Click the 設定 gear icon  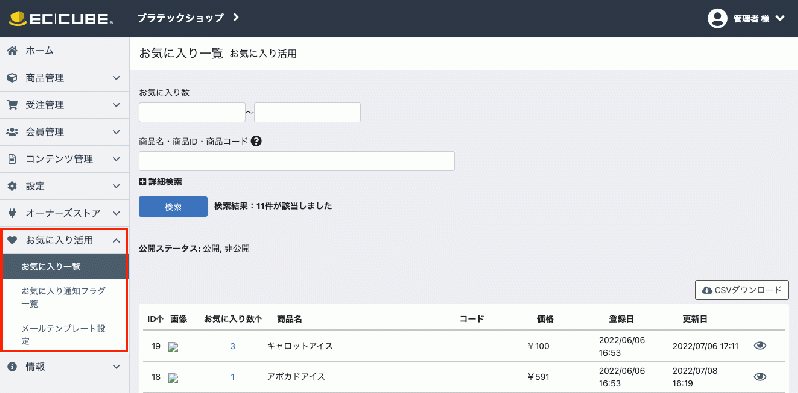coord(13,186)
